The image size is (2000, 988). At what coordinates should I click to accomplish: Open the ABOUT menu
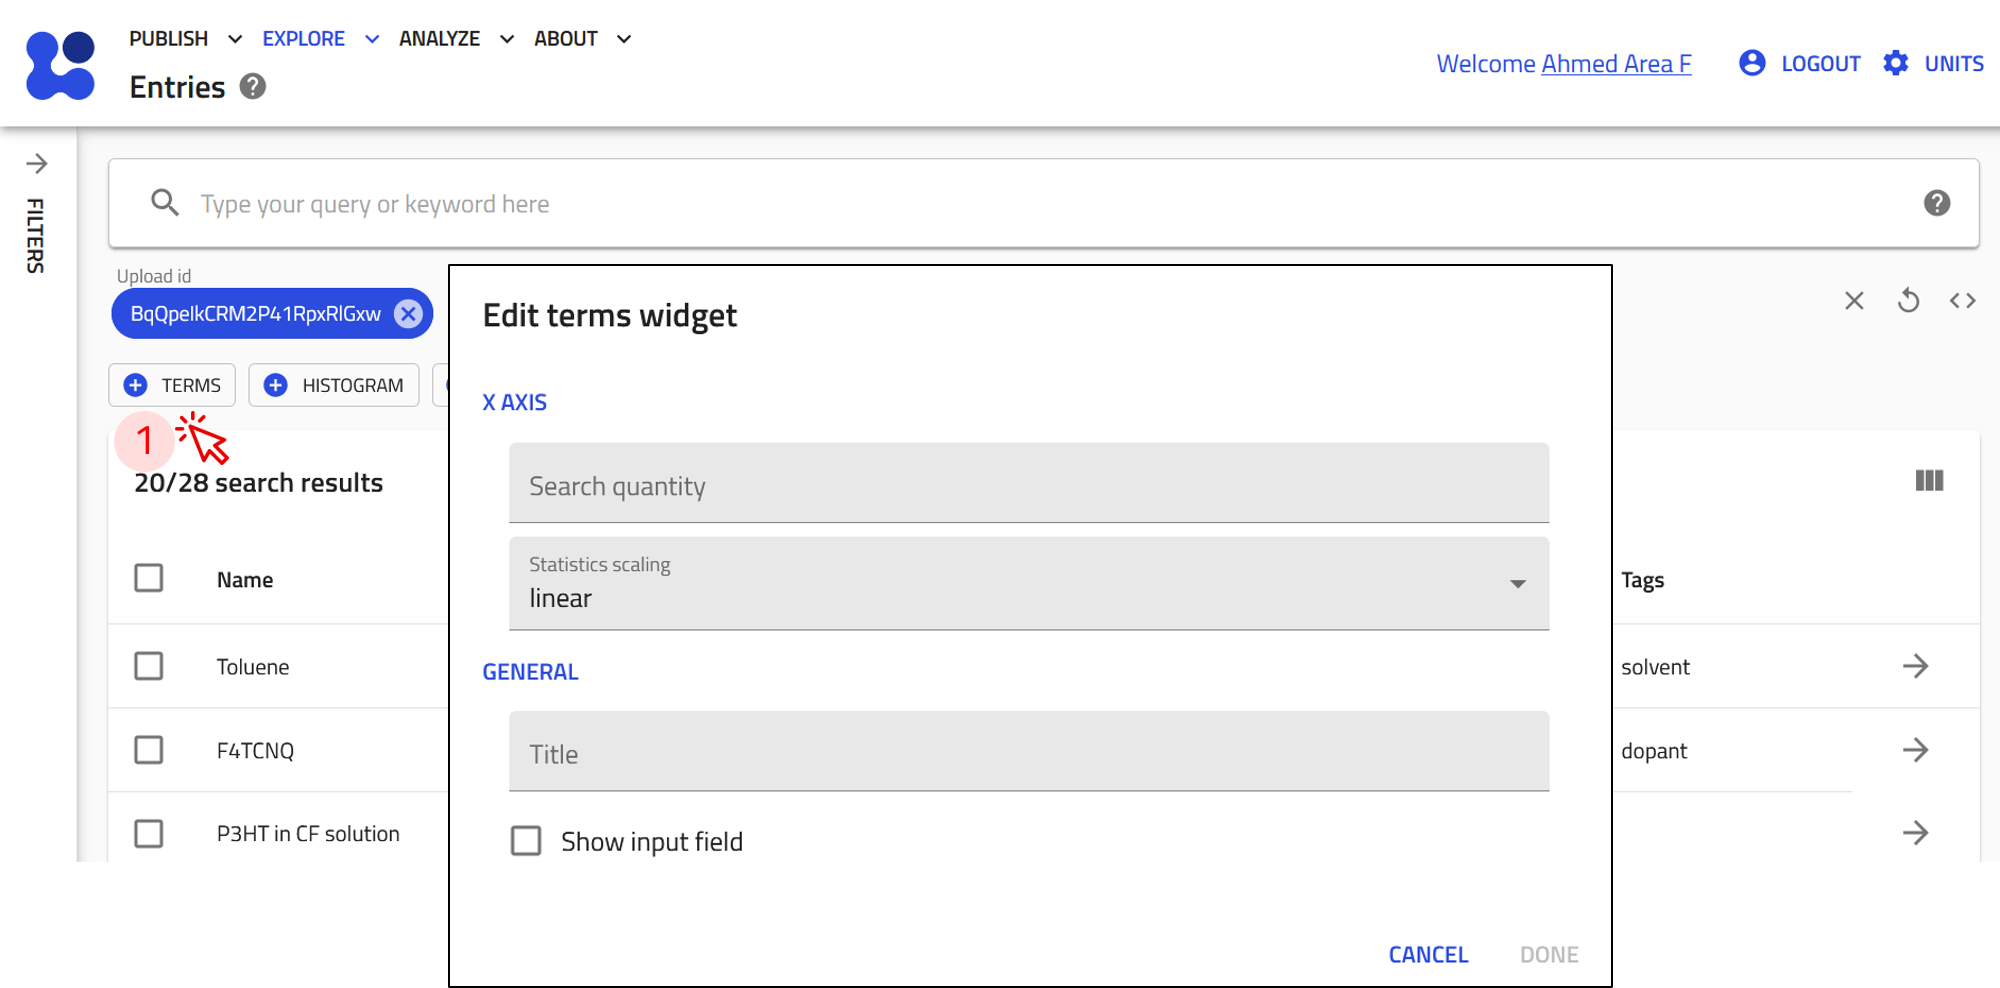tap(582, 39)
